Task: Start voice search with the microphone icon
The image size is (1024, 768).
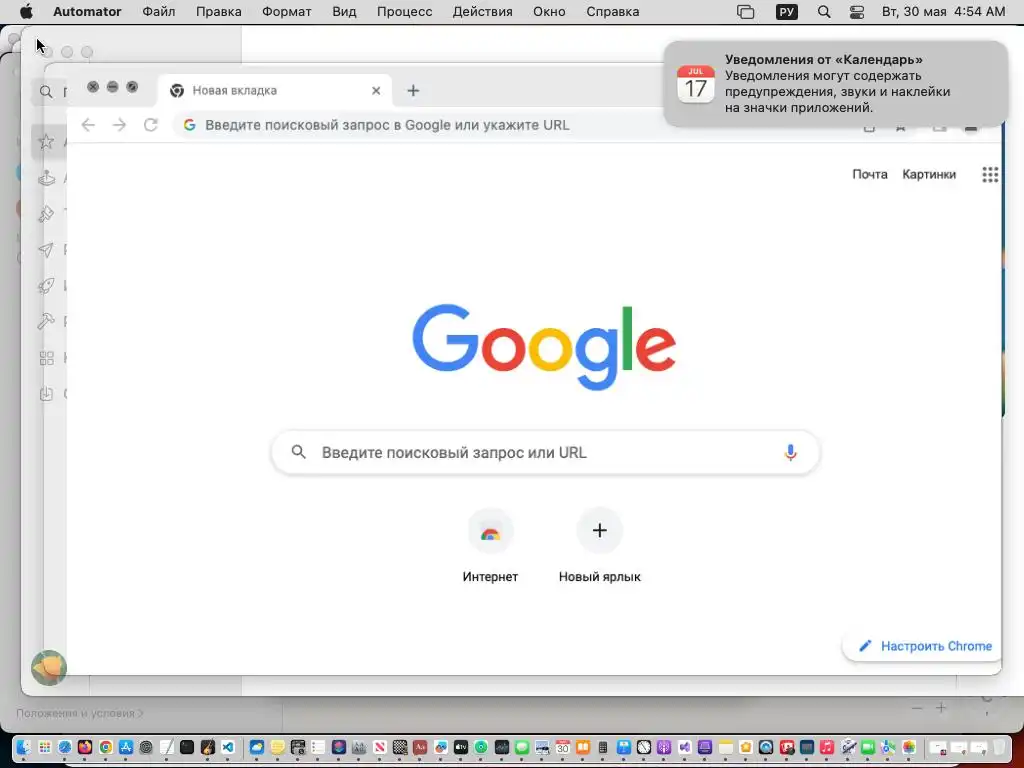Action: [790, 453]
